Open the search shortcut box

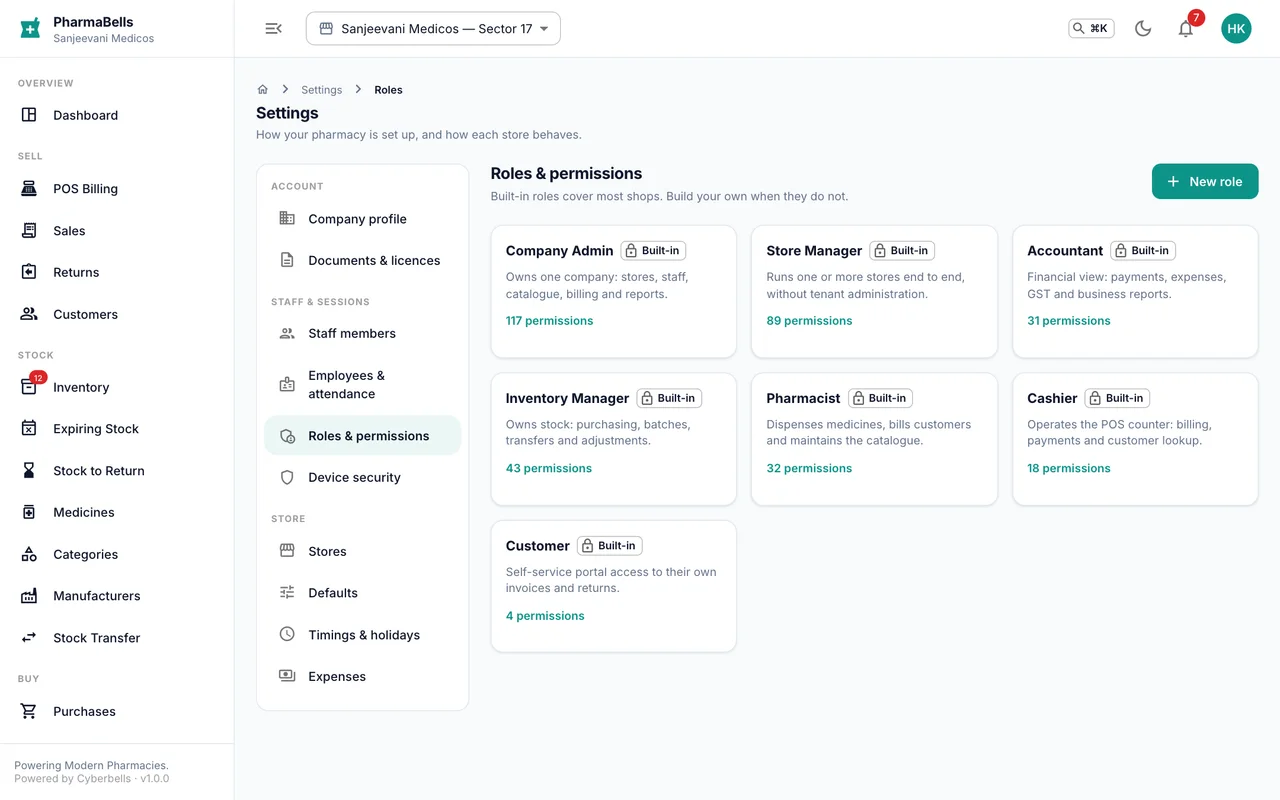[x=1091, y=29]
